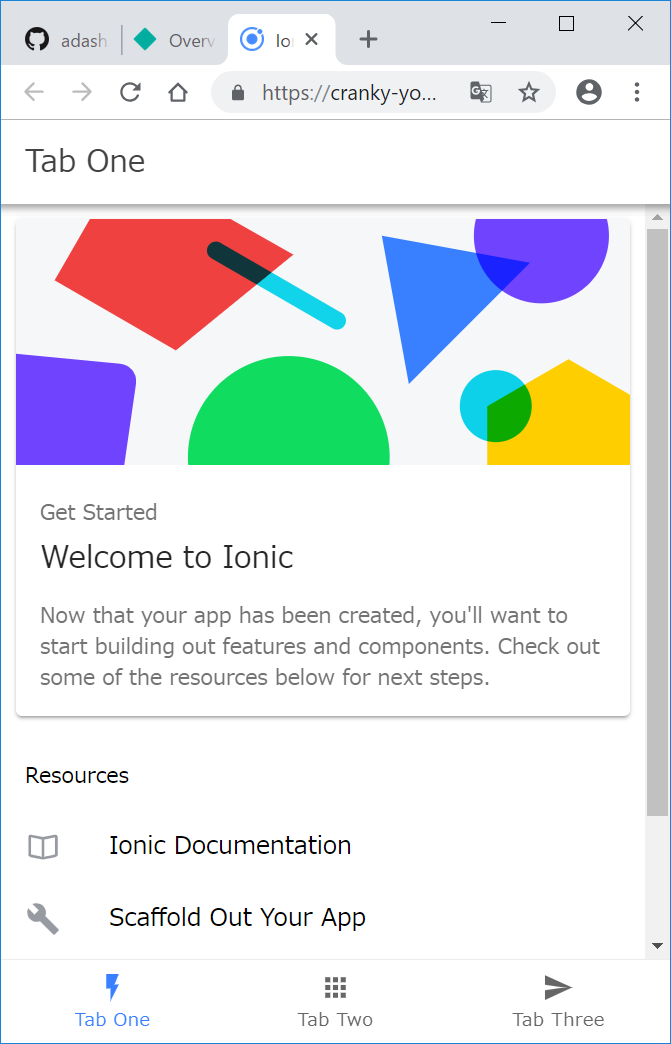The width and height of the screenshot is (671, 1044).
Task: Click the lightning bolt Tab One icon
Action: tap(112, 988)
